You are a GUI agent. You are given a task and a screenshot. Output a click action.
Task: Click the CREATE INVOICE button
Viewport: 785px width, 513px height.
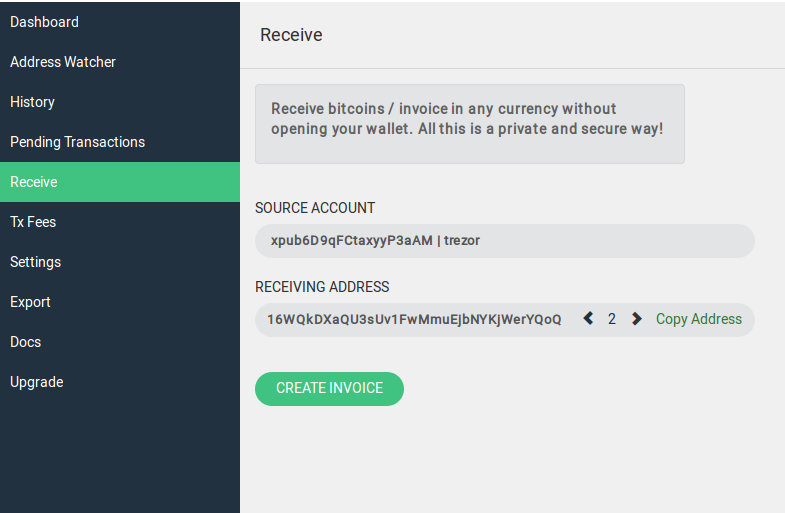click(x=329, y=388)
